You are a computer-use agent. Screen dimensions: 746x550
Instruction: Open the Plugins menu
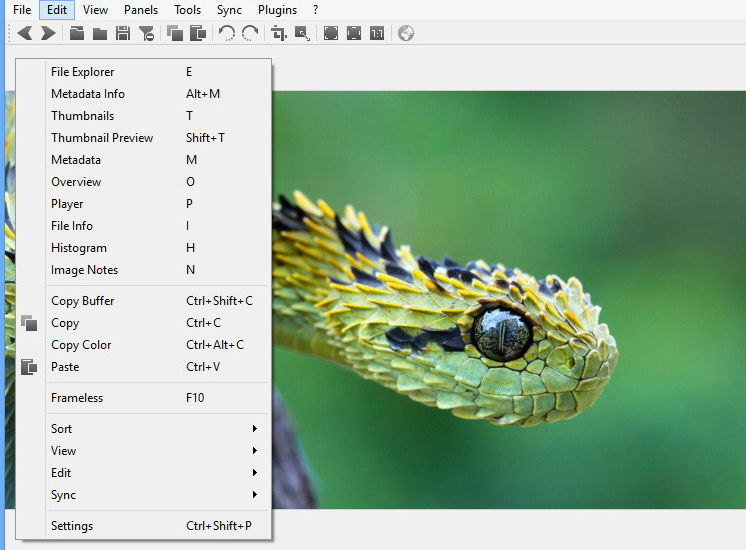click(x=277, y=10)
